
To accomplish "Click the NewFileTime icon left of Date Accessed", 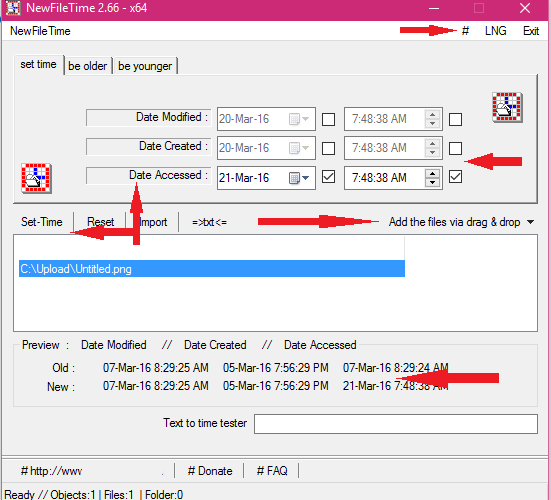I will (x=36, y=178).
